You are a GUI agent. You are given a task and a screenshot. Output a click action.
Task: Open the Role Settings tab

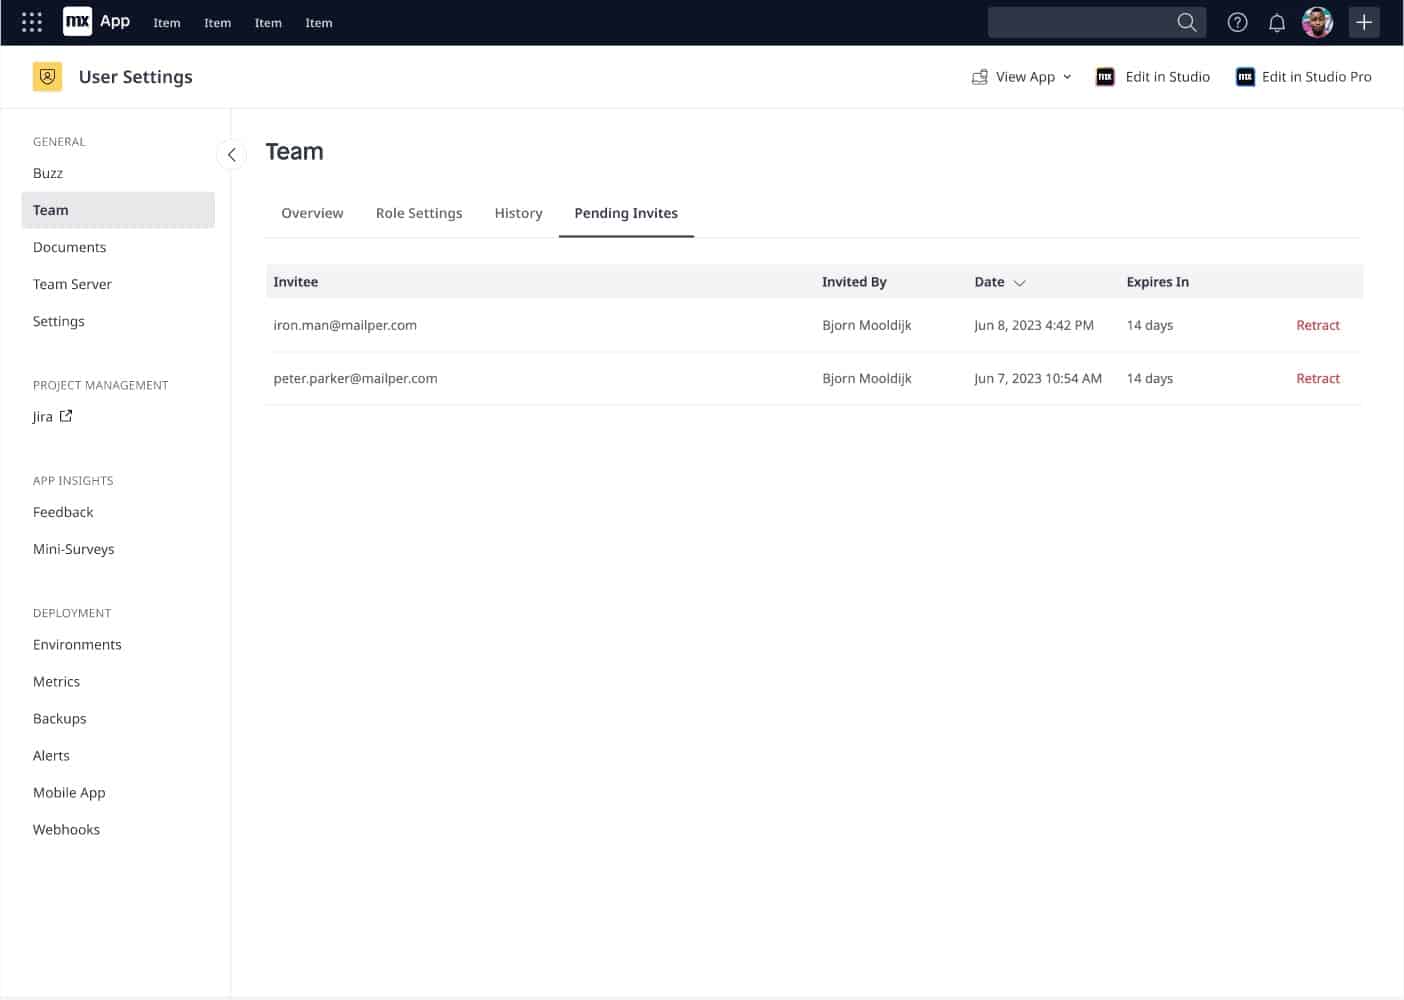coord(419,212)
